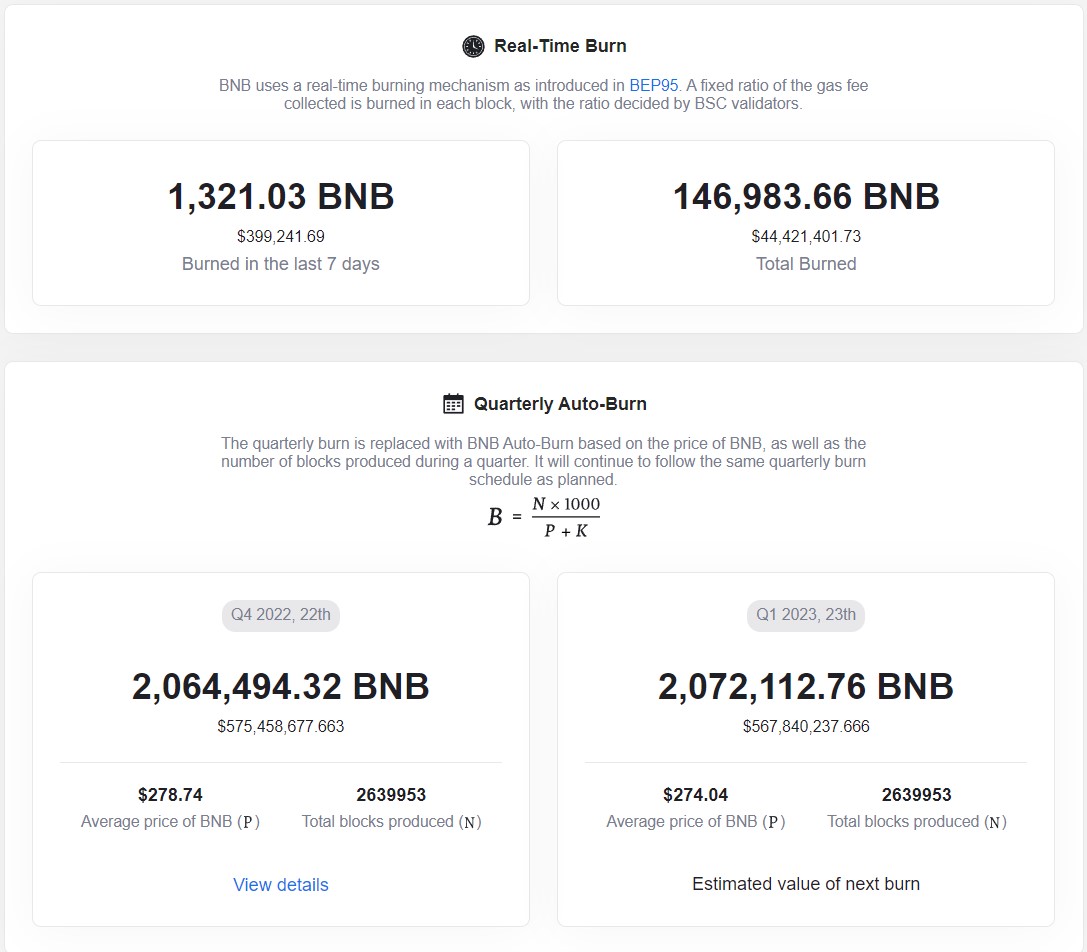1087x952 pixels.
Task: Select the Q4 2022, 22nd badge
Action: pyautogui.click(x=281, y=615)
